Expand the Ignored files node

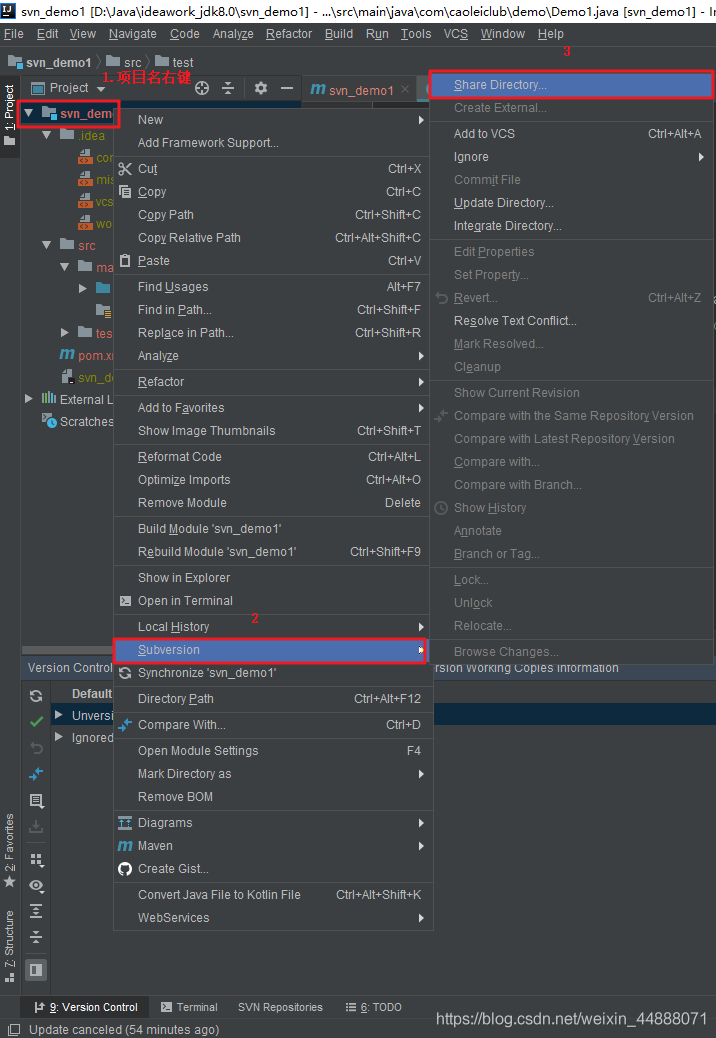point(59,737)
